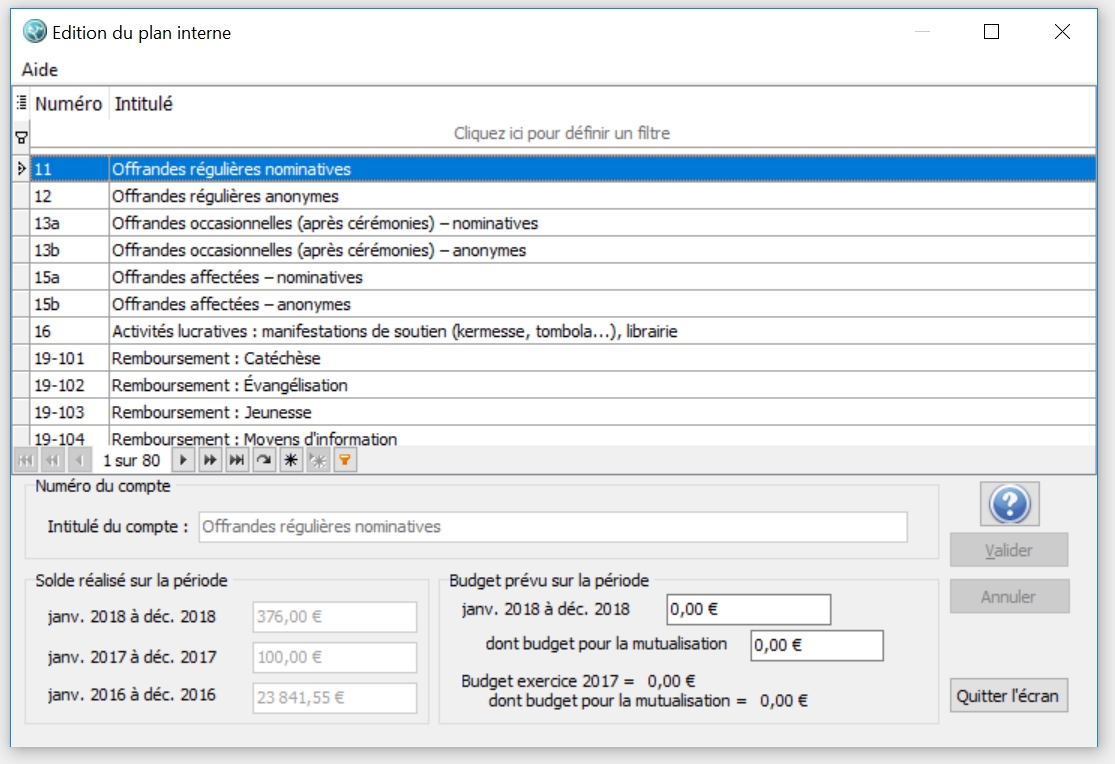Open the blue question mark help button
The width and height of the screenshot is (1115, 764).
tap(1009, 504)
